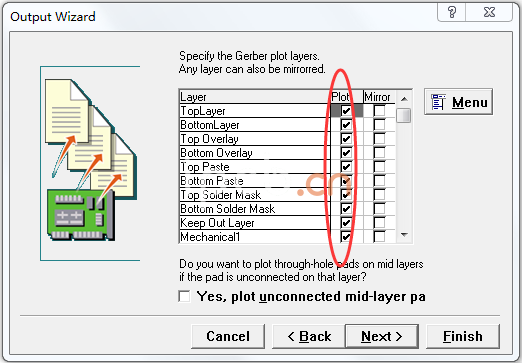The height and width of the screenshot is (363, 522).
Task: Toggle Plot checkbox for Bottom Paste
Action: 346,181
